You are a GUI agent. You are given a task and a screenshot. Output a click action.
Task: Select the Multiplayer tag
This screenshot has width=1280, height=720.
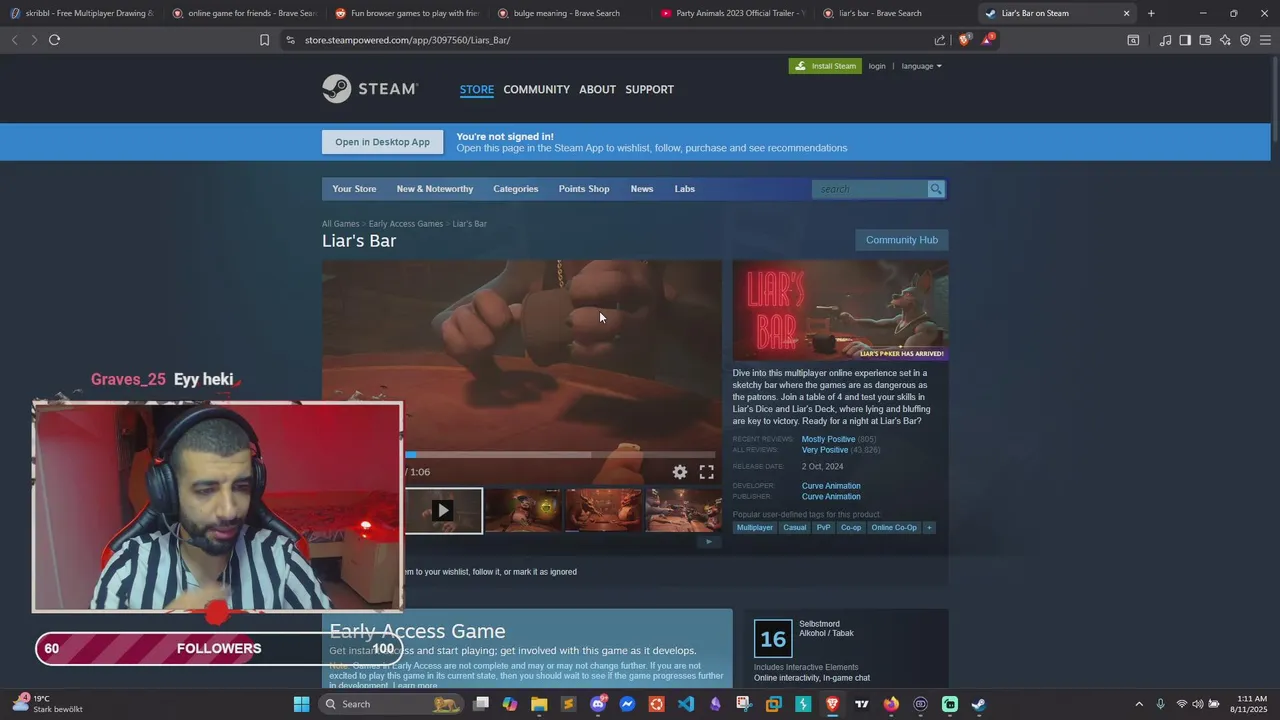coord(755,527)
